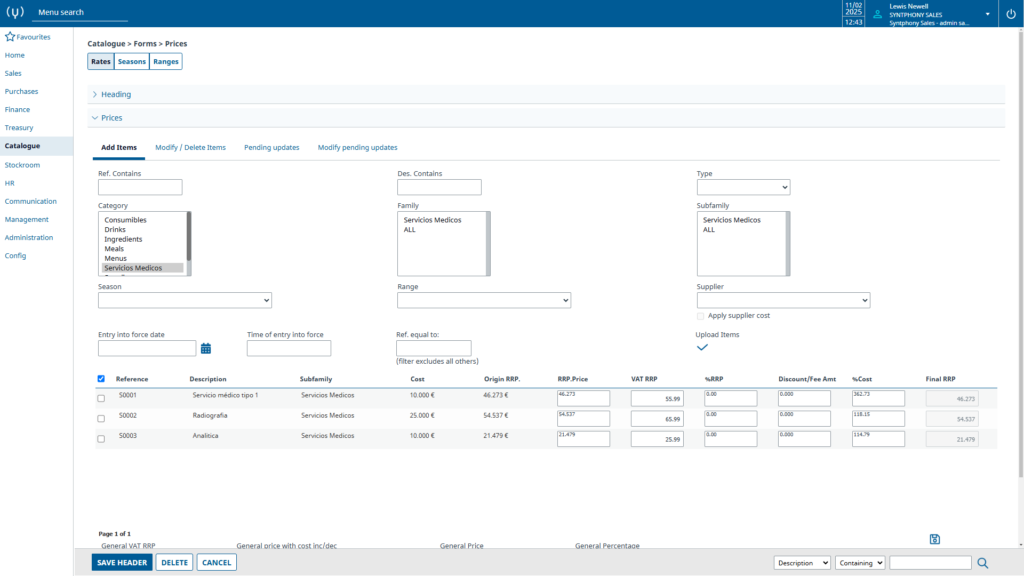Open the entry into force calendar picker
This screenshot has width=1024, height=576.
[206, 349]
